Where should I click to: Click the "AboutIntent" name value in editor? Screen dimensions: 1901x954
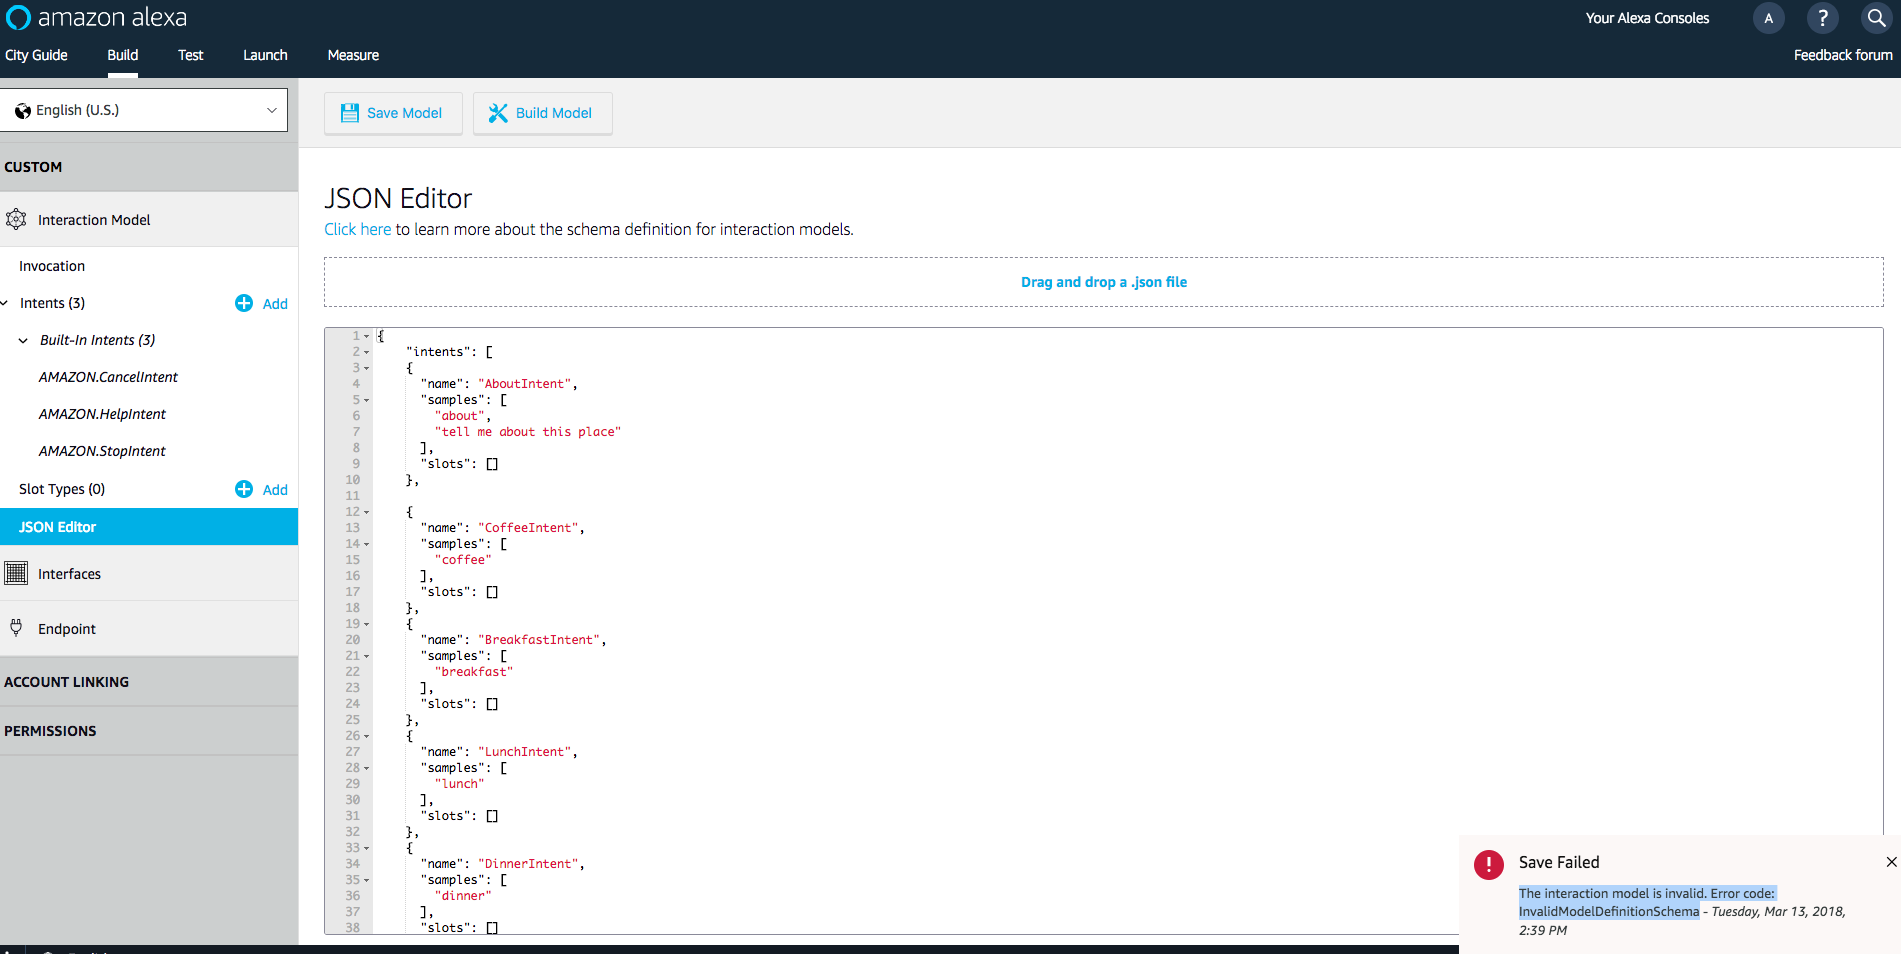(x=524, y=384)
